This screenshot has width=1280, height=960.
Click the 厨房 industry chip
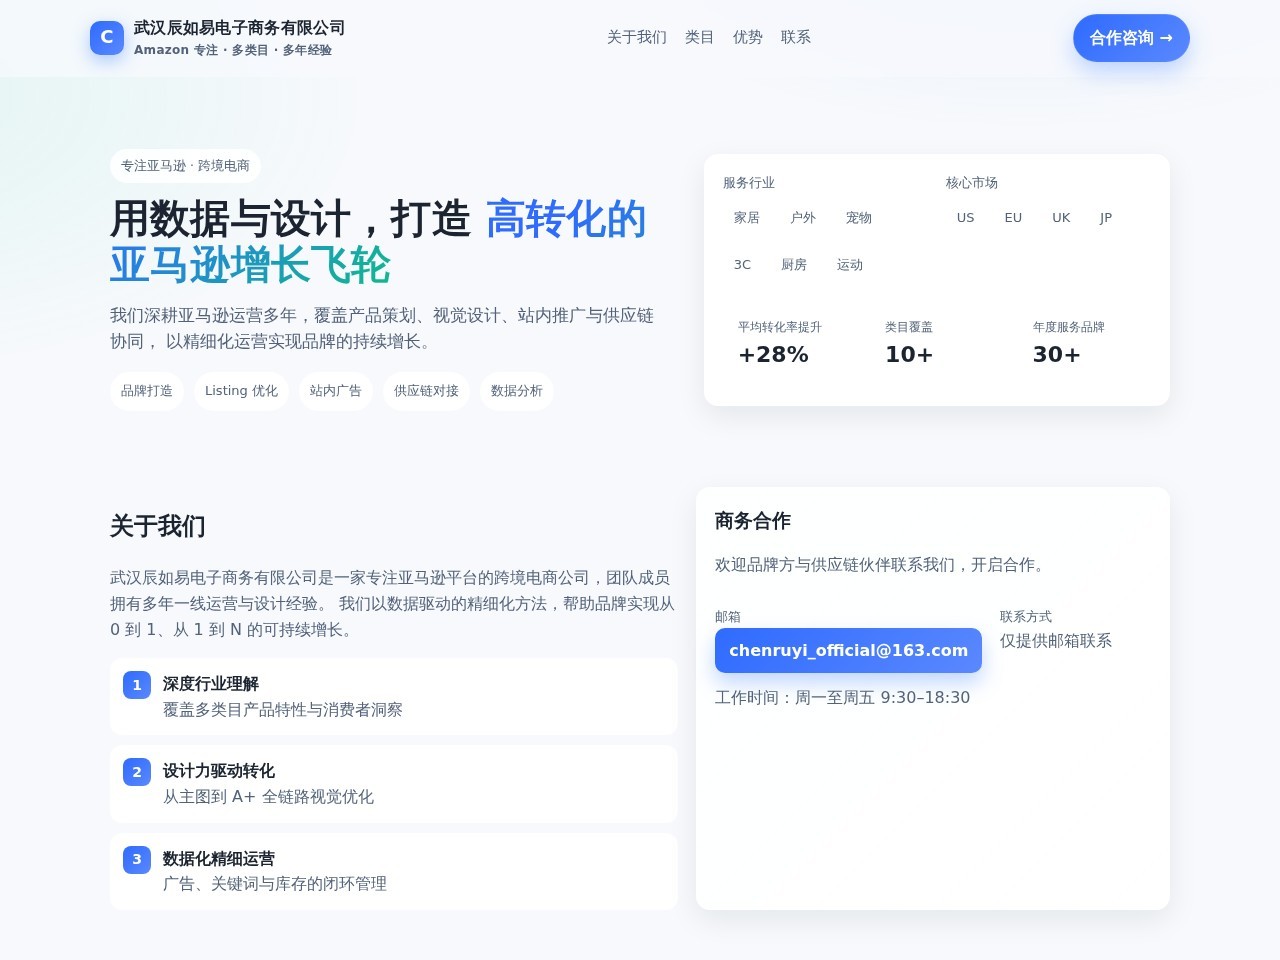(x=794, y=265)
